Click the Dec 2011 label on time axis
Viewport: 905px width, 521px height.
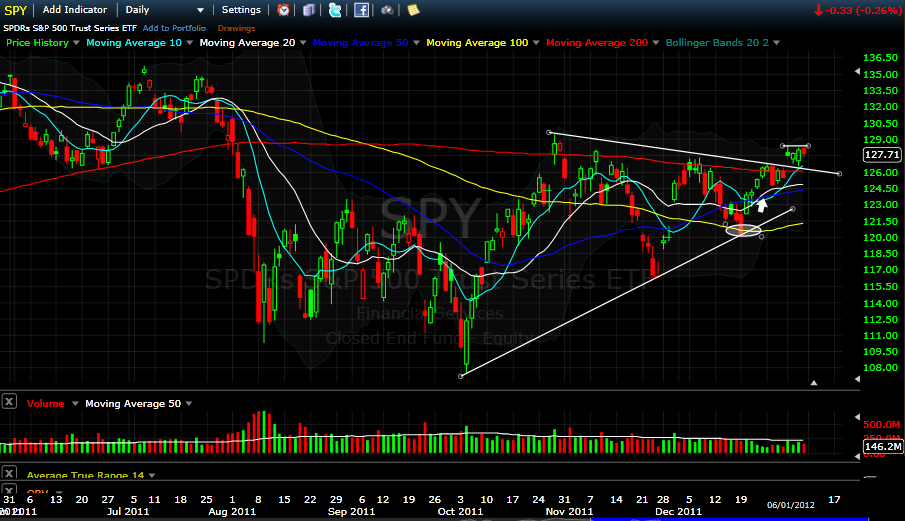pyautogui.click(x=678, y=511)
